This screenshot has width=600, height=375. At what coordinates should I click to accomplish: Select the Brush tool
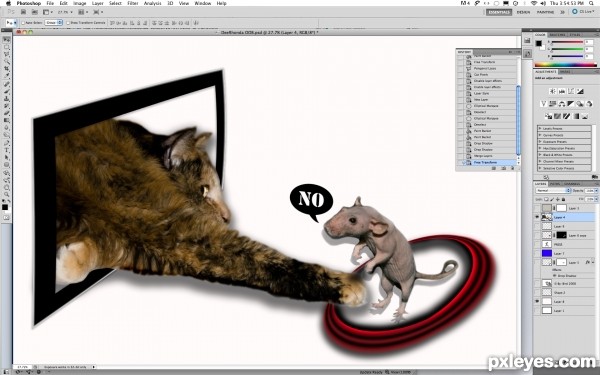(7, 92)
